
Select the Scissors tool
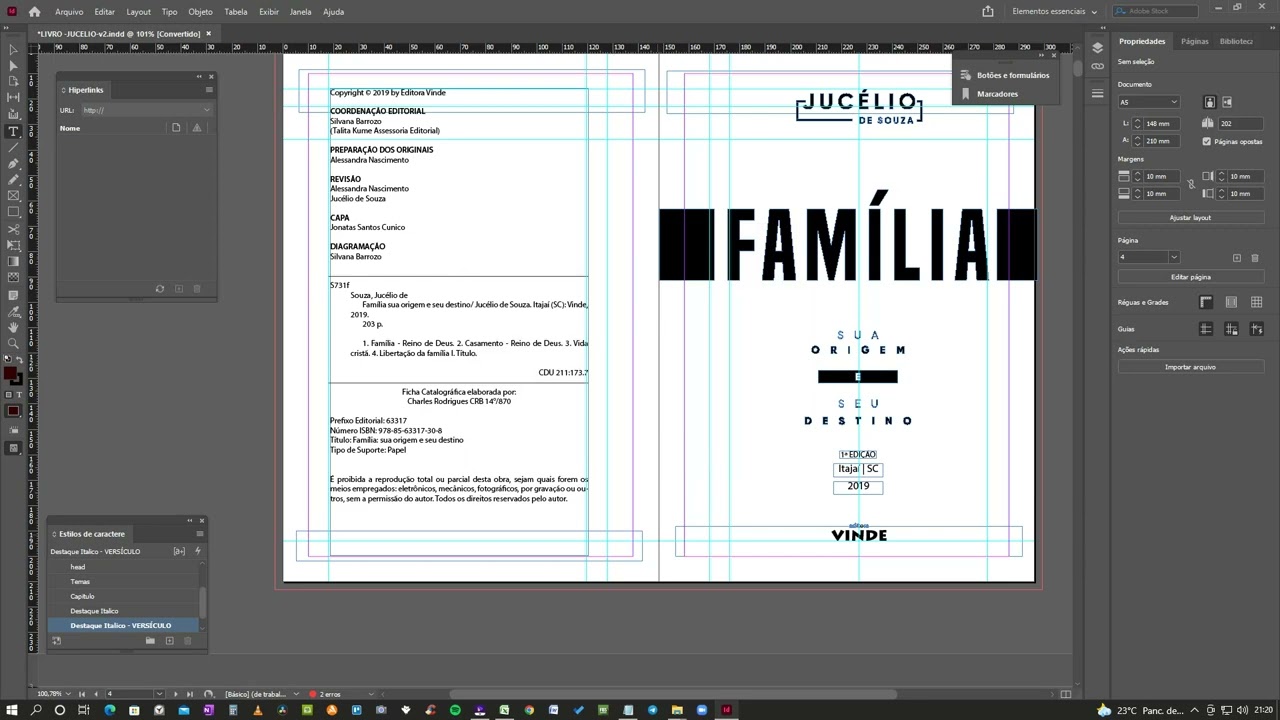pyautogui.click(x=13, y=229)
